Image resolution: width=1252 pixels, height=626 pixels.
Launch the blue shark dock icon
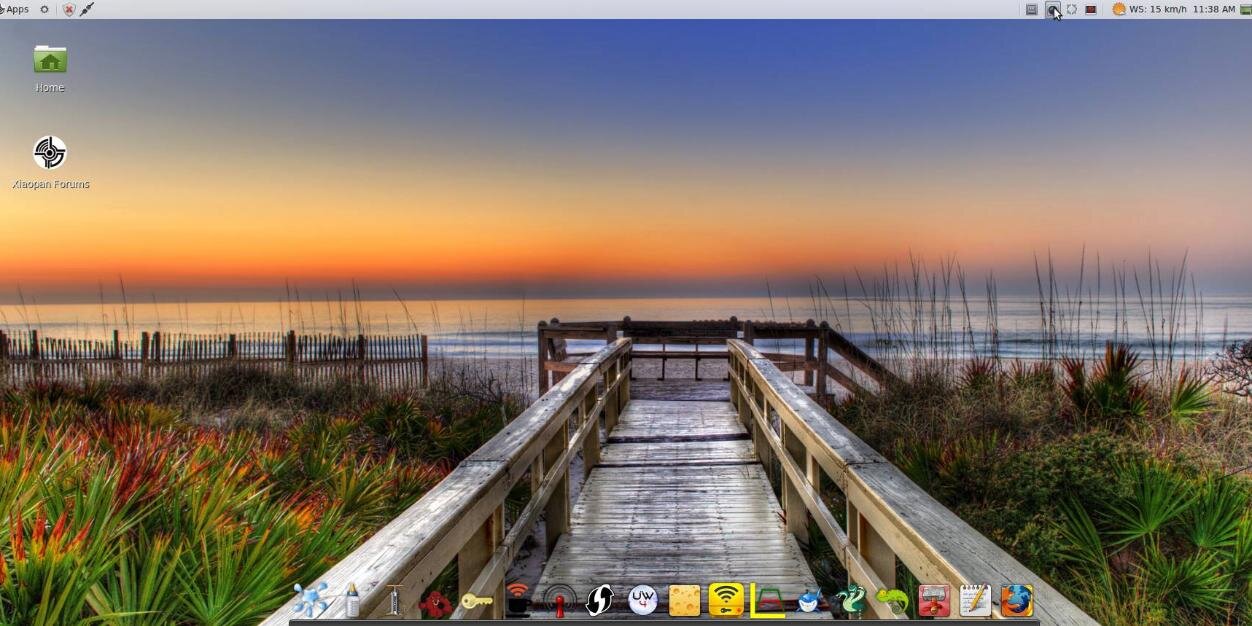[x=809, y=601]
